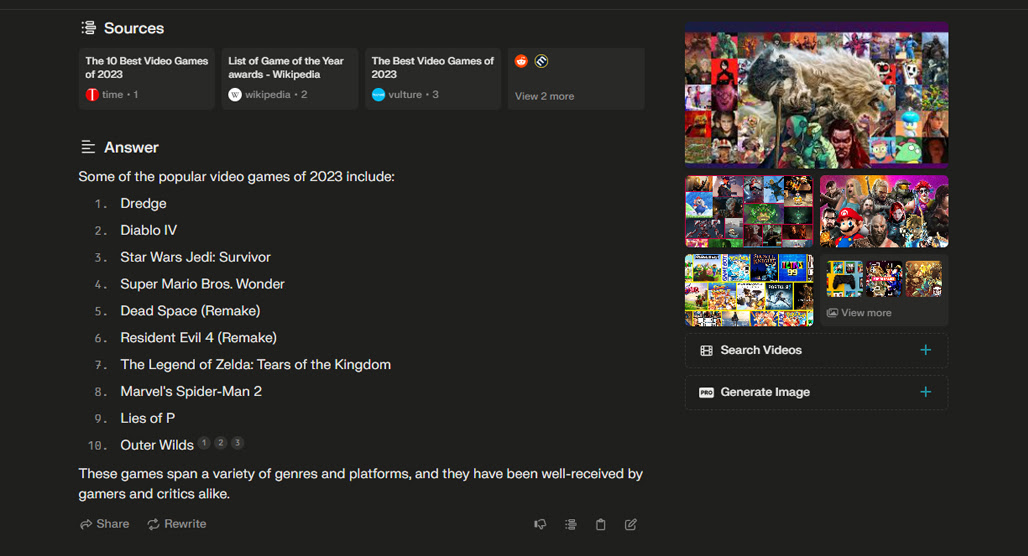Click the view sources list icon below the answer
1028x556 pixels.
coord(570,524)
